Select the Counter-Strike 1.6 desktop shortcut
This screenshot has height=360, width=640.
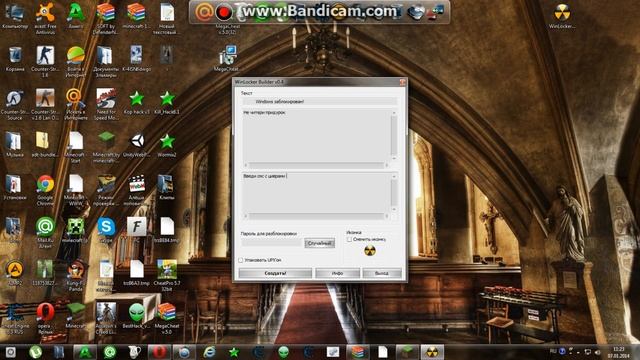pos(45,61)
